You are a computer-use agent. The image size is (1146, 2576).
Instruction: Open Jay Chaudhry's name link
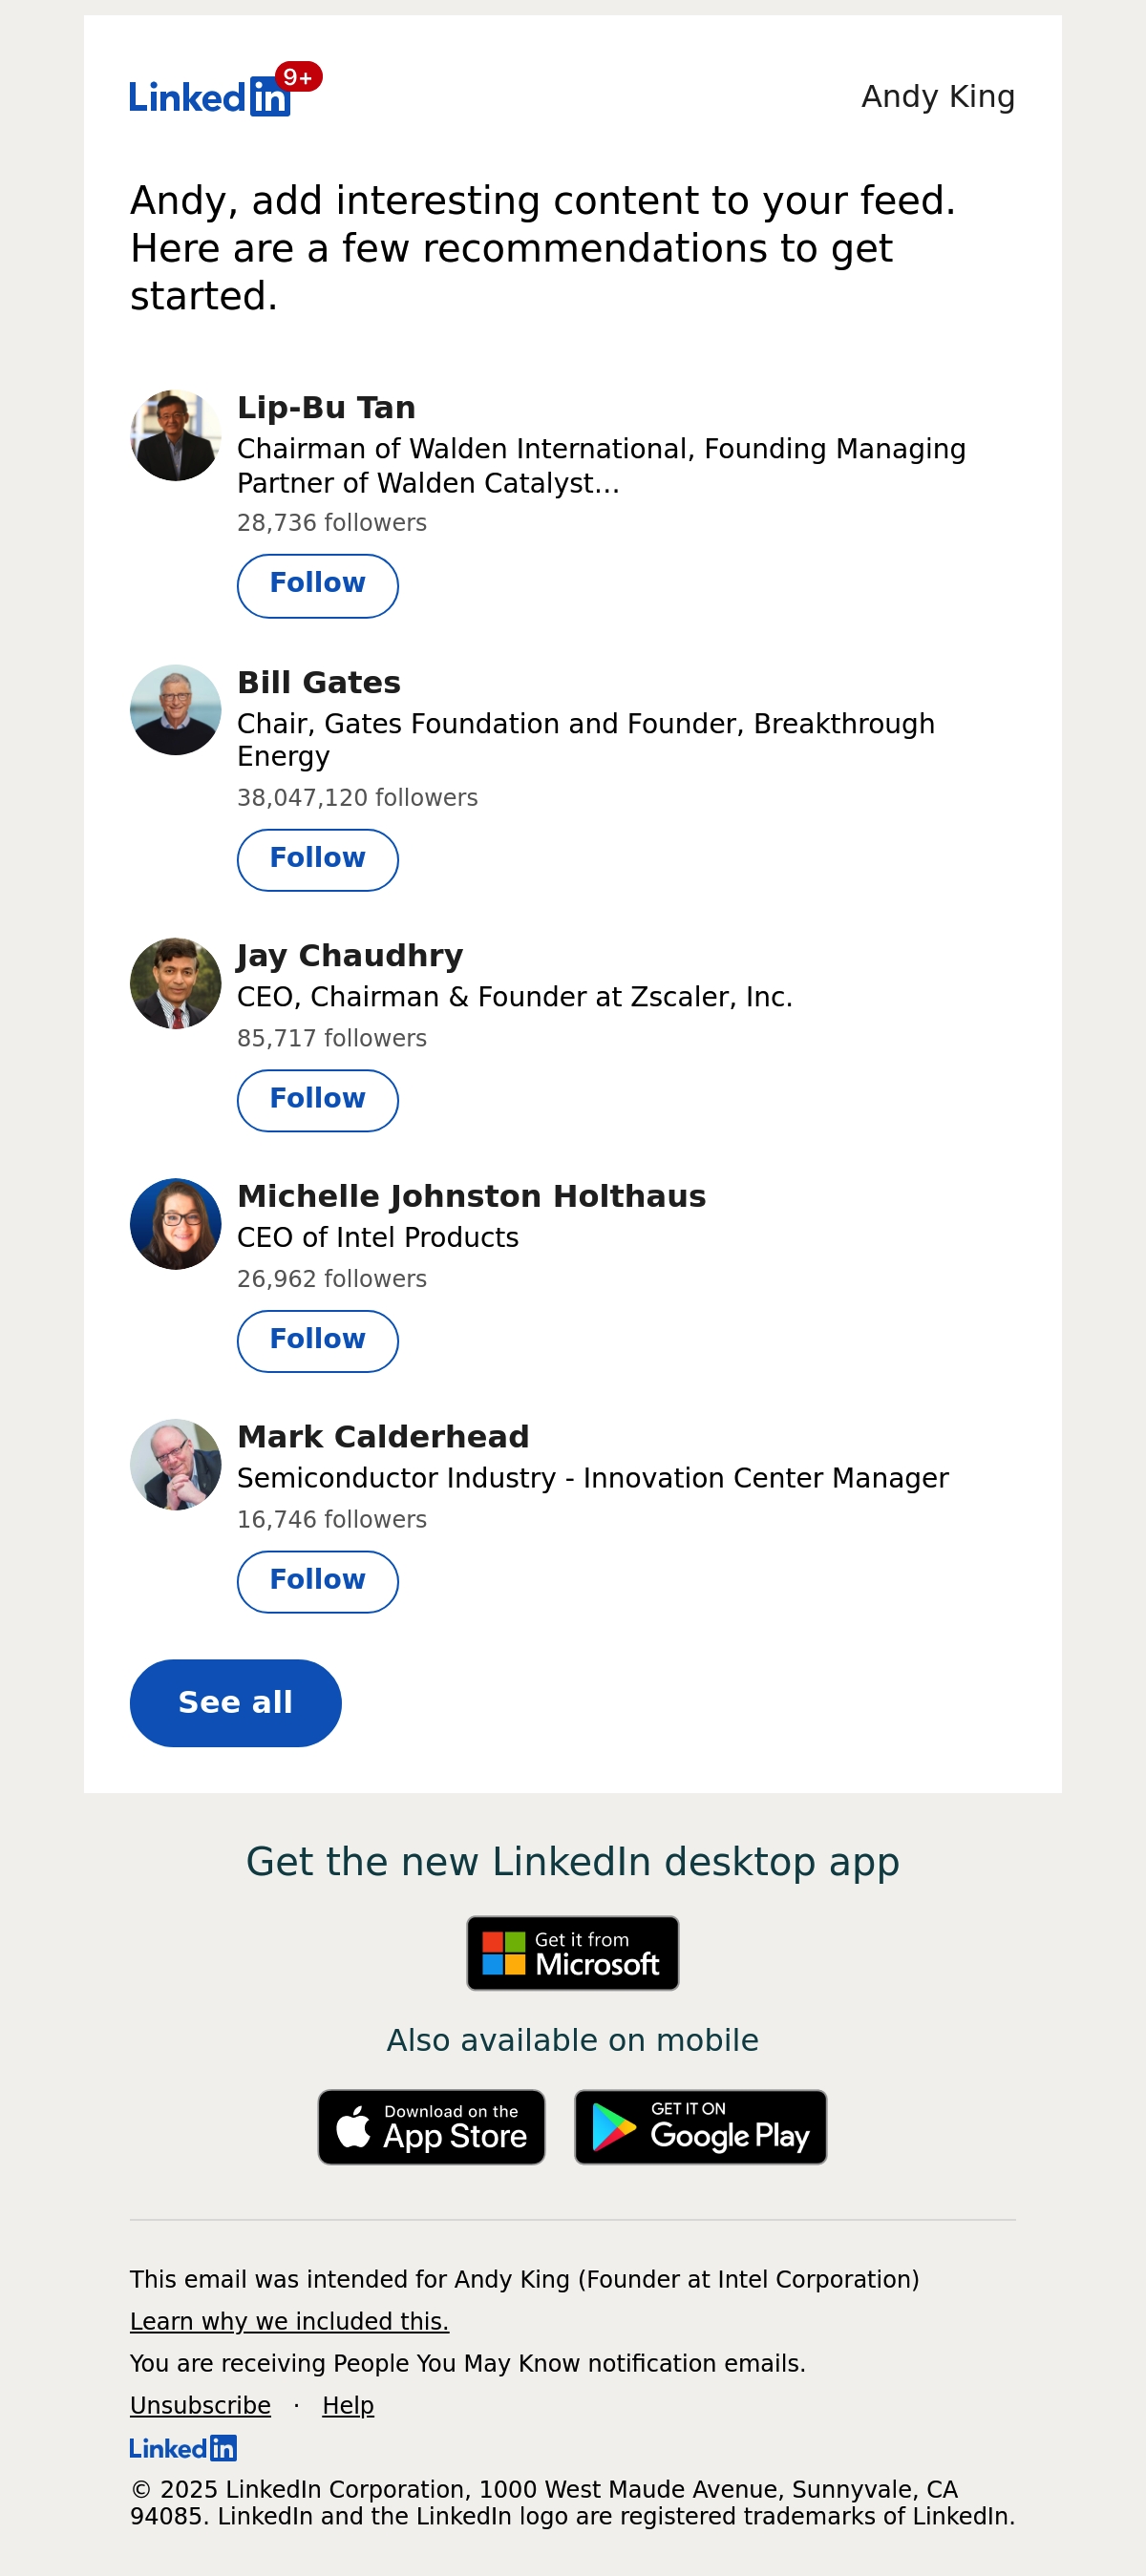point(350,956)
